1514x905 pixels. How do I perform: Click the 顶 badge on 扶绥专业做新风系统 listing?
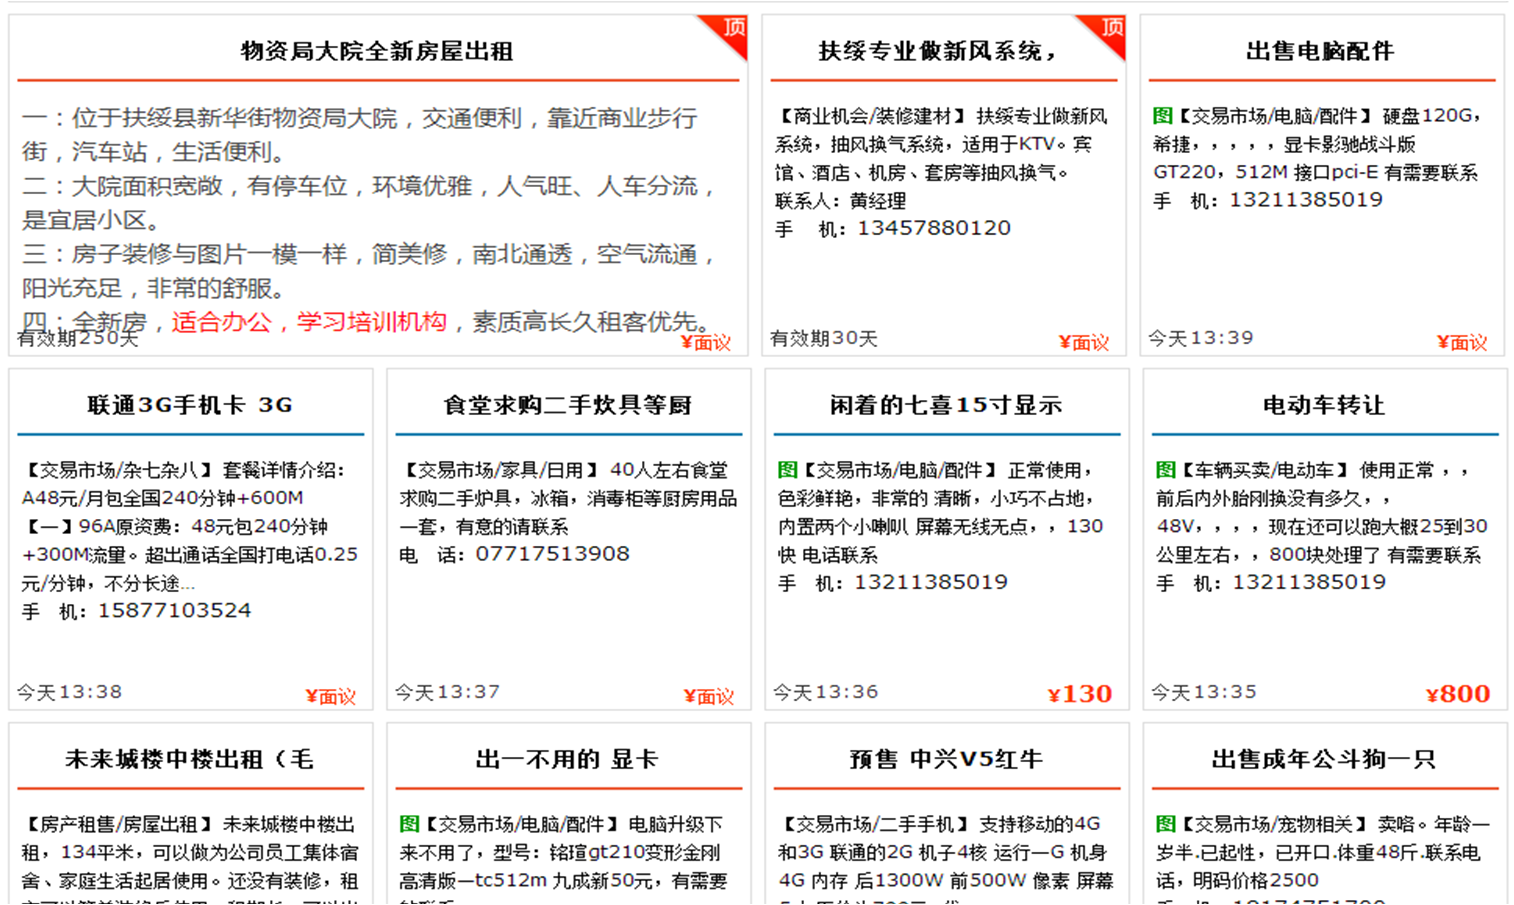[1111, 28]
